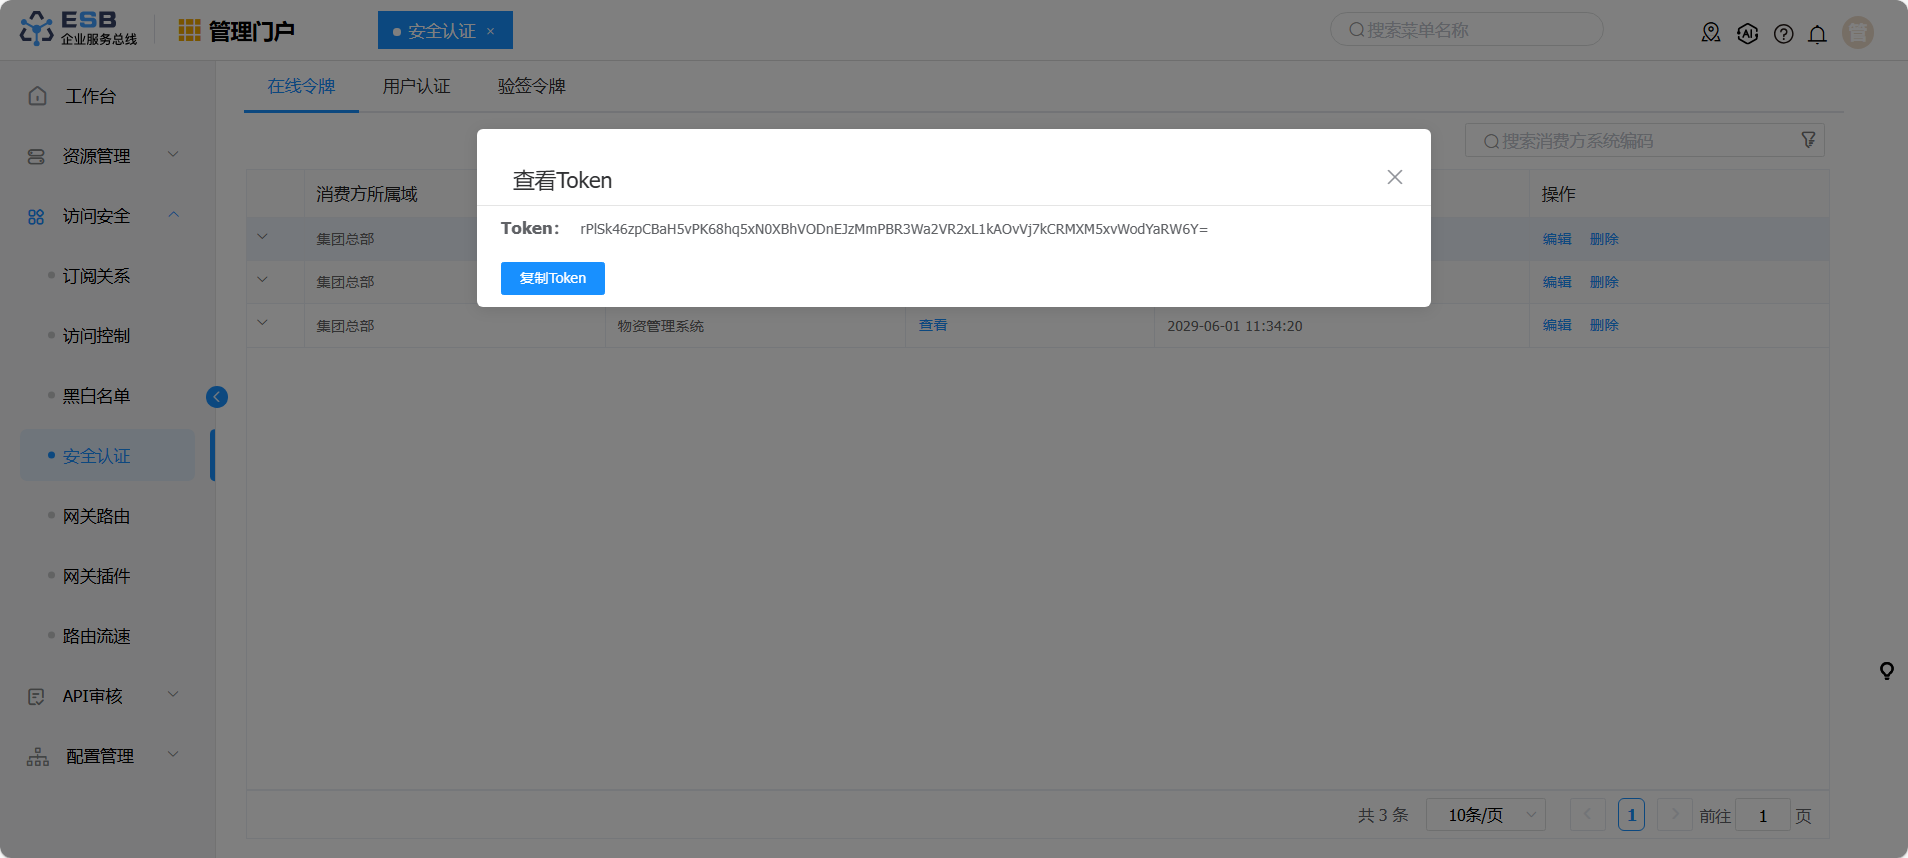Close the 查看Token dialog
The height and width of the screenshot is (858, 1908).
point(1395,177)
